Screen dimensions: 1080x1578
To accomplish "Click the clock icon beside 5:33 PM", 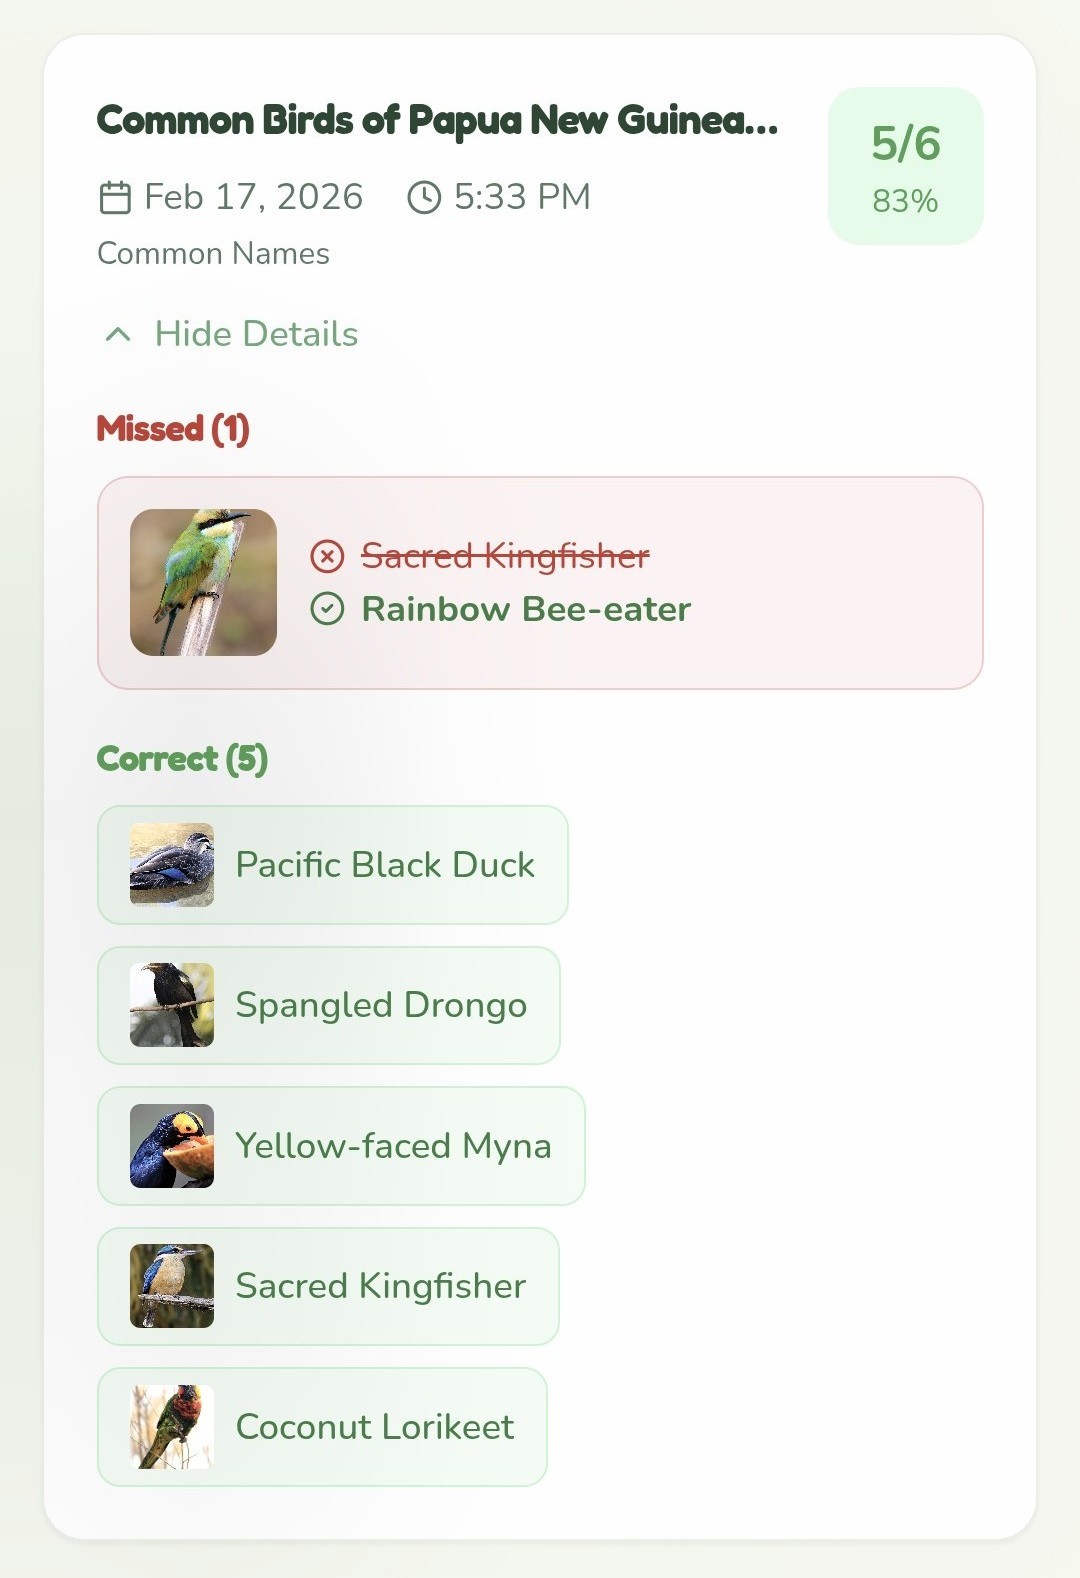I will [424, 198].
